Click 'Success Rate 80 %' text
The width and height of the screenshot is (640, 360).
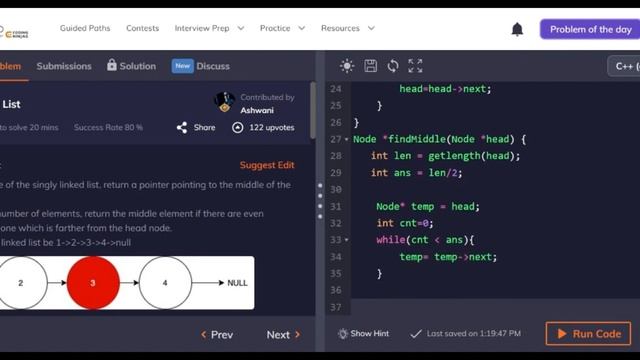pos(108,127)
